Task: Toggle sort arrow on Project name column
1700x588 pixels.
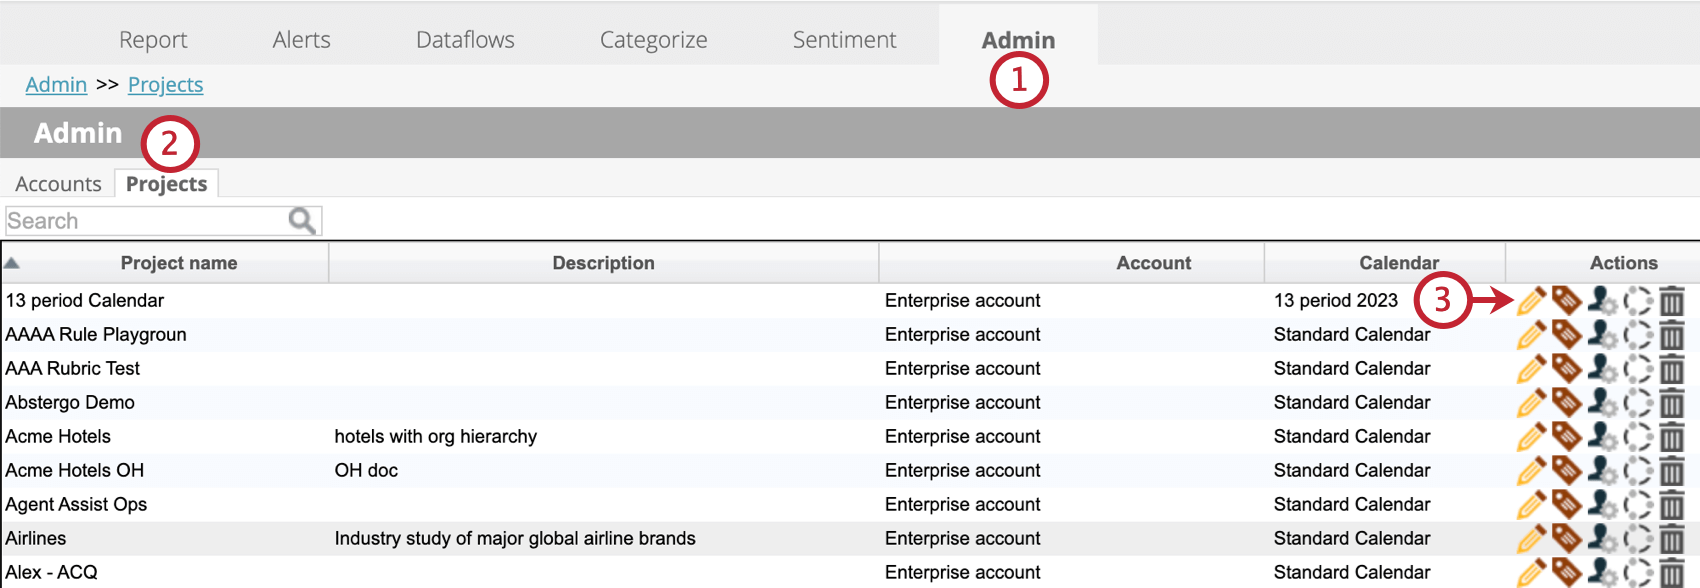Action: [12, 263]
